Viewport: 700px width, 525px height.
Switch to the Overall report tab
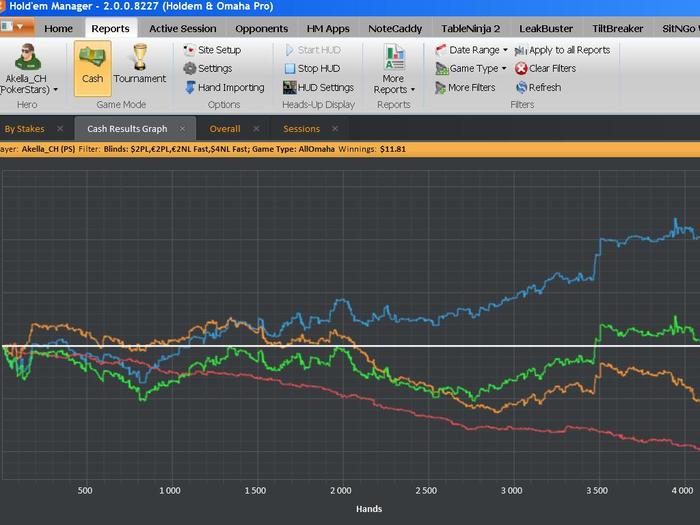(x=225, y=129)
